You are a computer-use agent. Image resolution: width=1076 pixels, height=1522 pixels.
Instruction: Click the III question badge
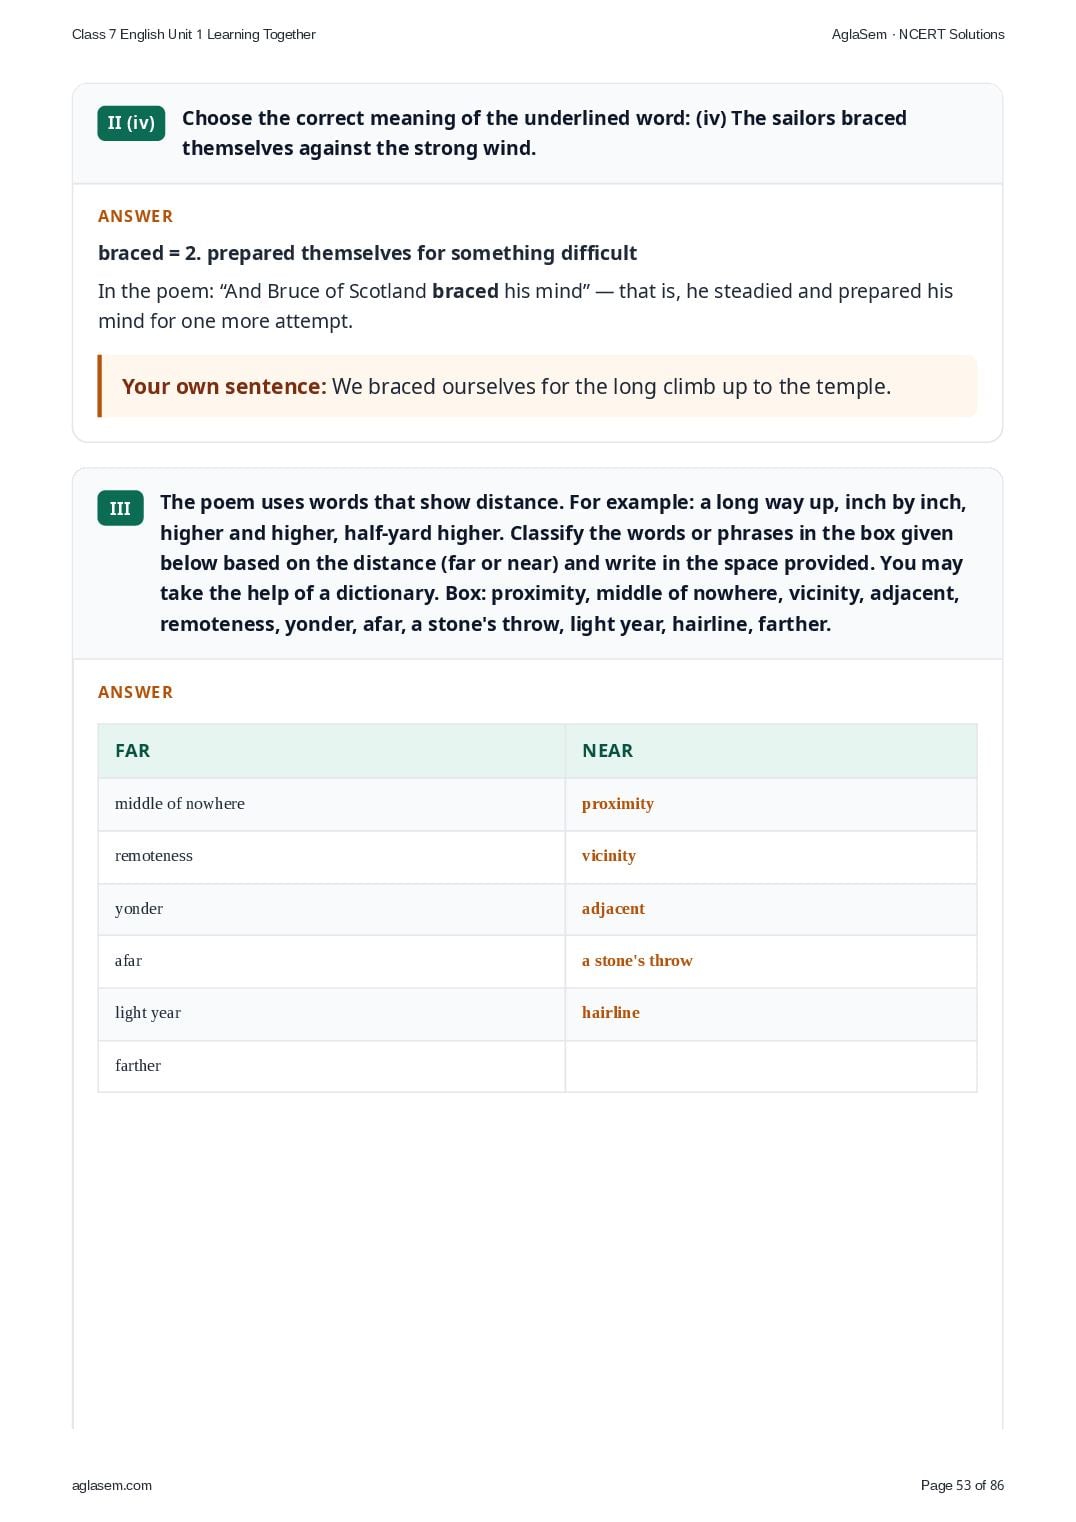(120, 508)
